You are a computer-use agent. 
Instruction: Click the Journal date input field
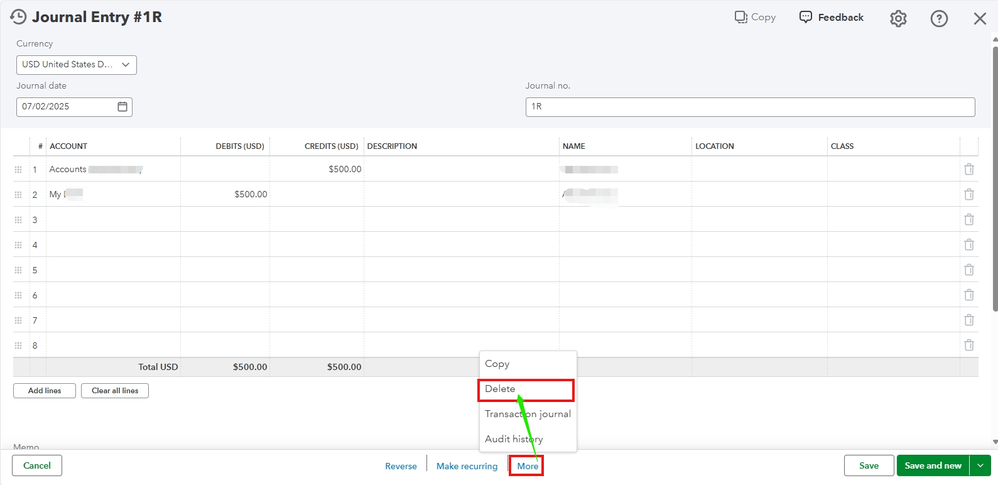point(74,106)
